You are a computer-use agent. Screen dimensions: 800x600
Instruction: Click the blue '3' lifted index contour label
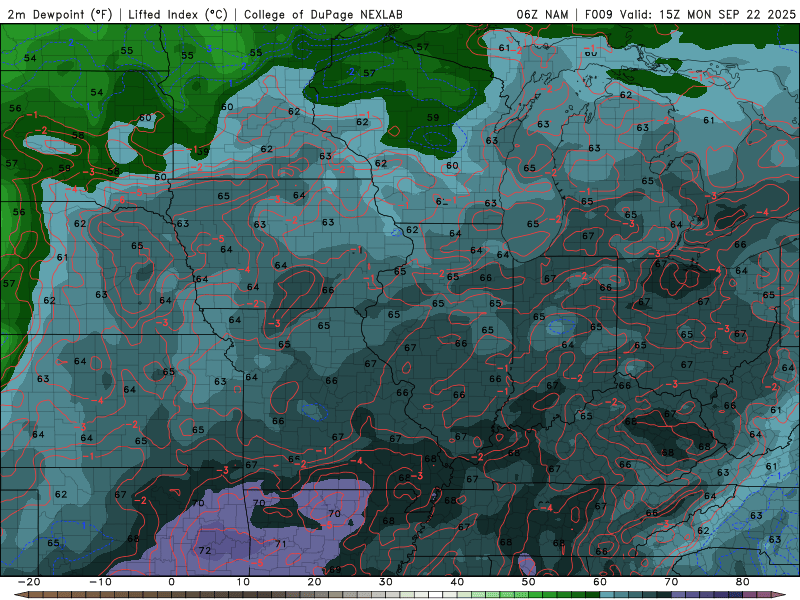(209, 49)
